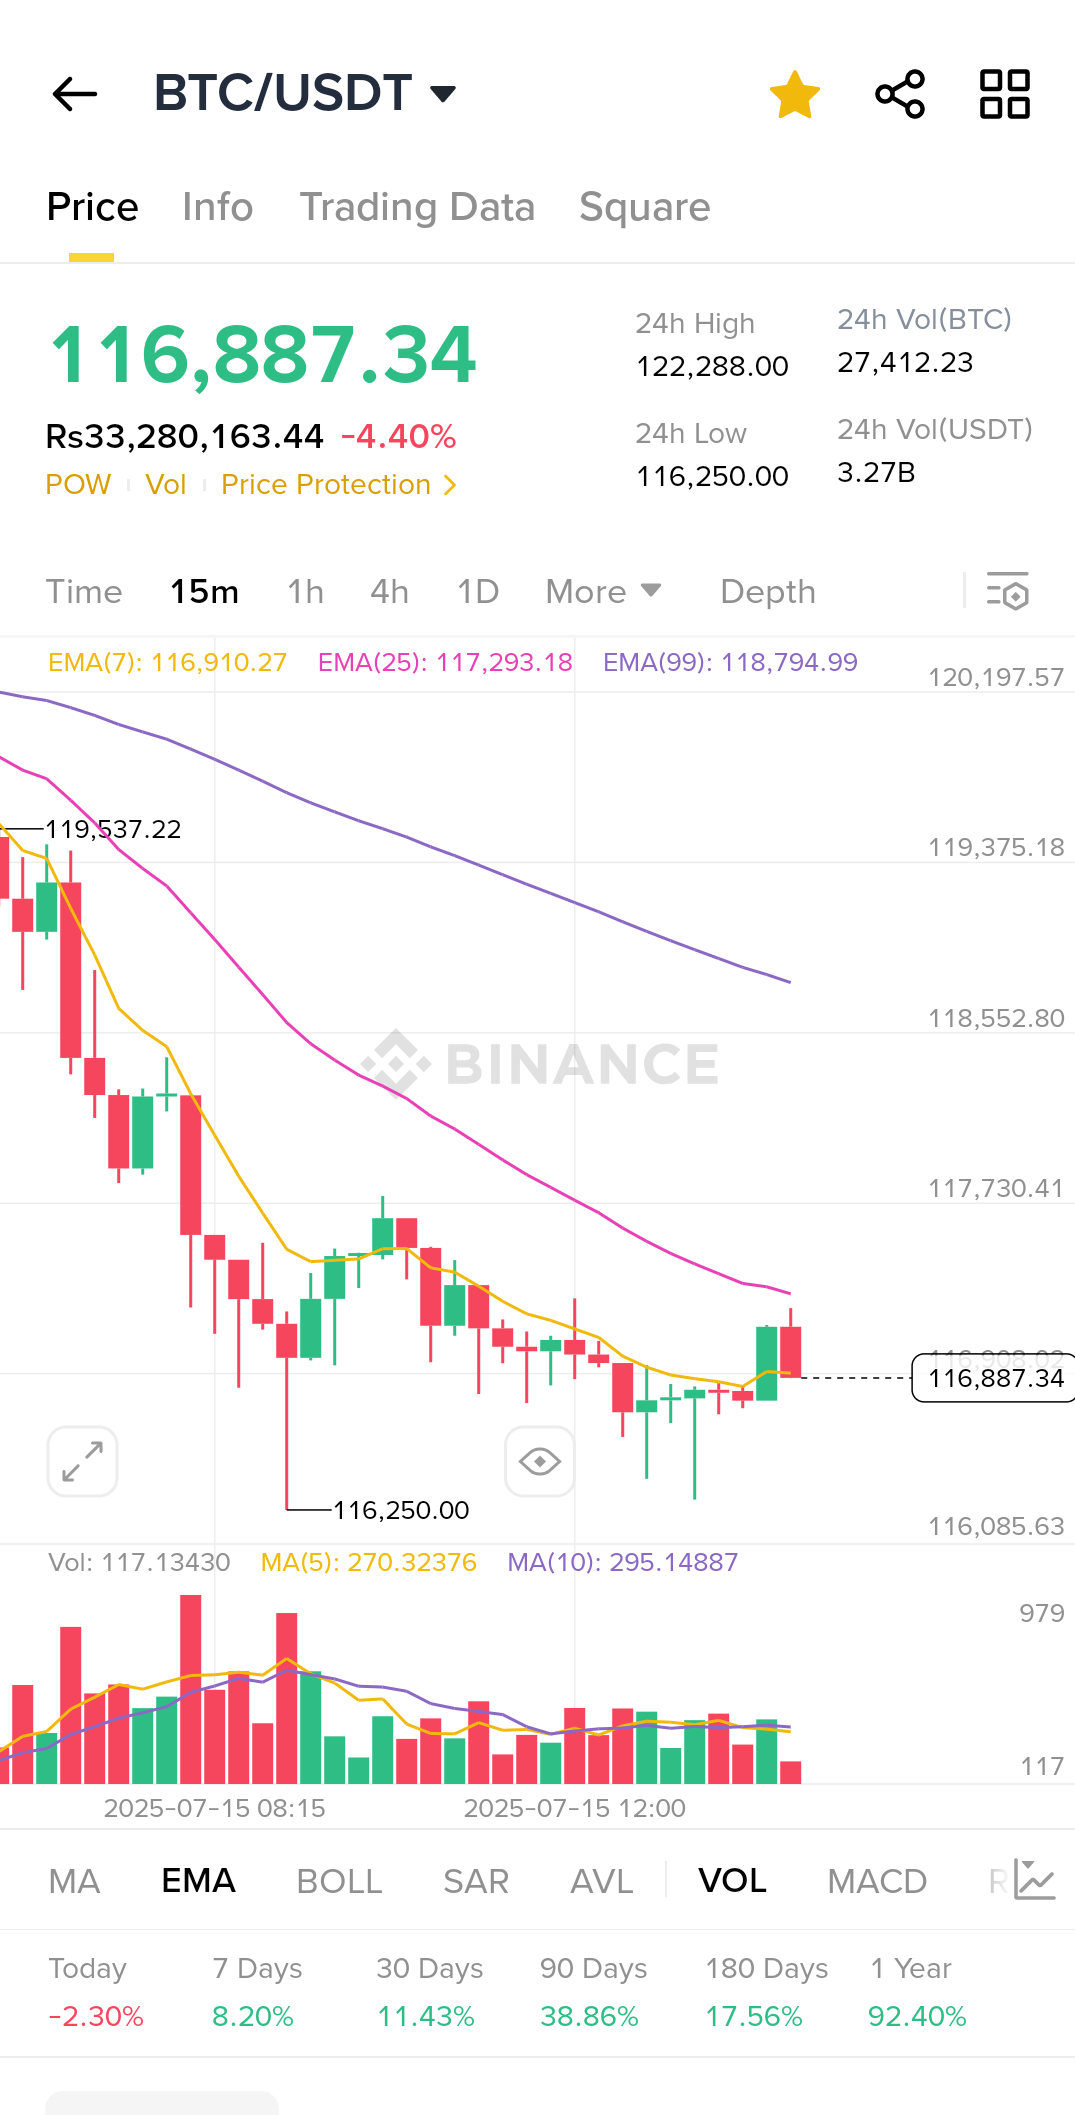Tap the tallest red volume bar

pos(190,1690)
